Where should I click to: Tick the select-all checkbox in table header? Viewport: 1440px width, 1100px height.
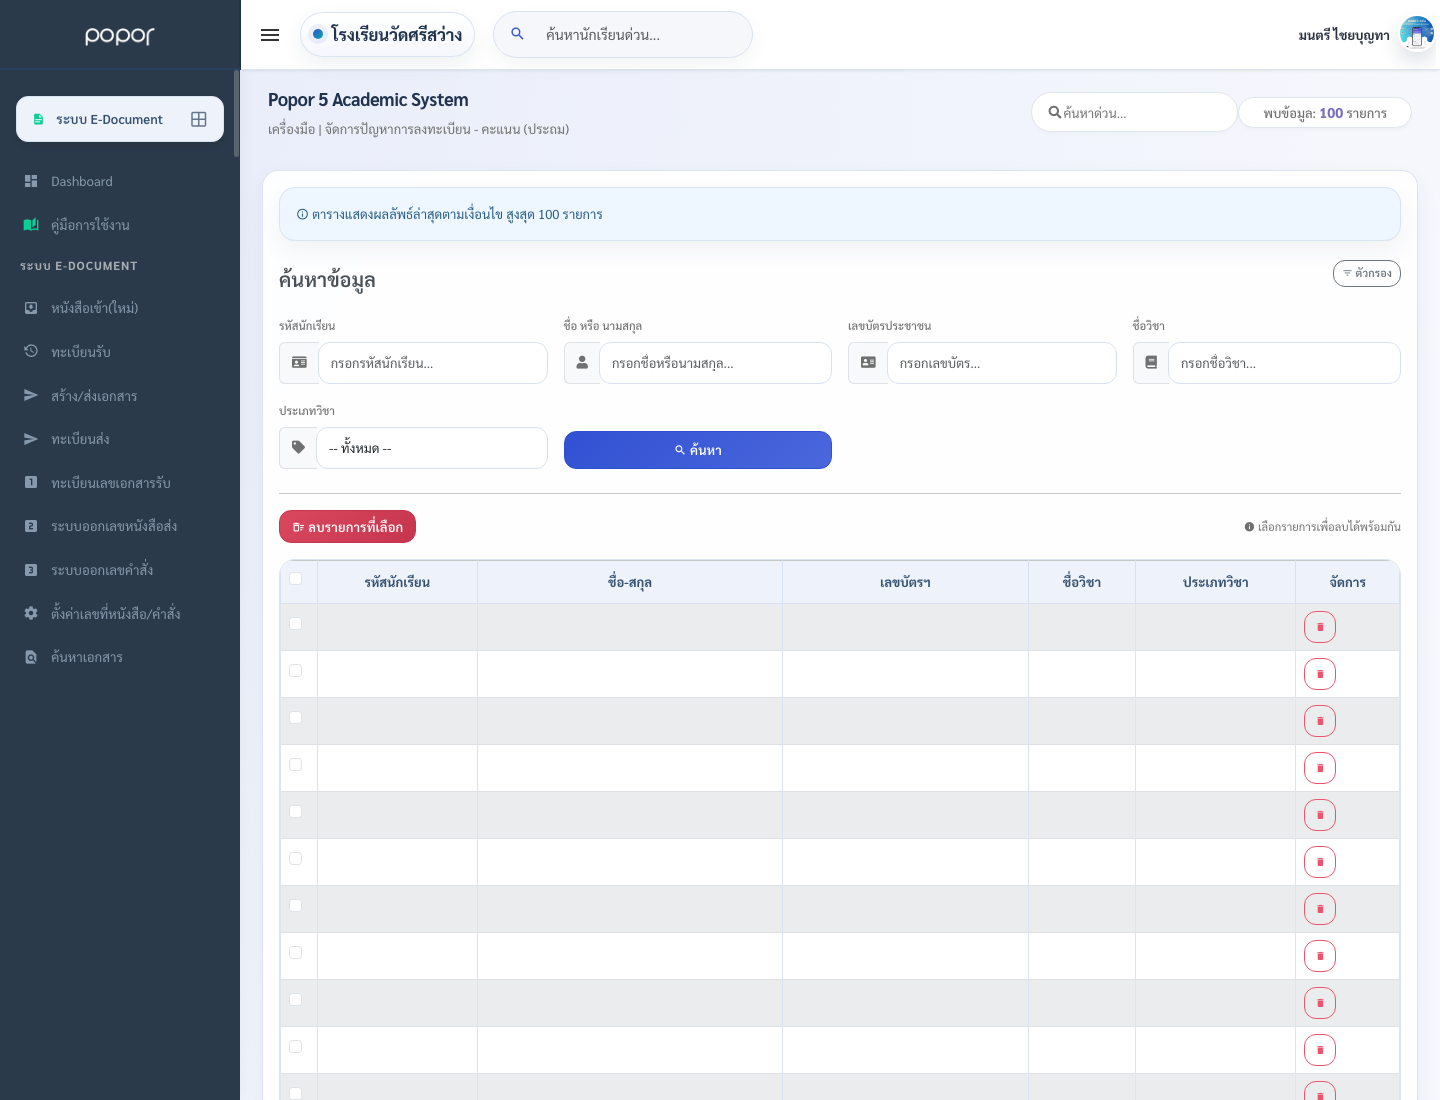(x=295, y=578)
